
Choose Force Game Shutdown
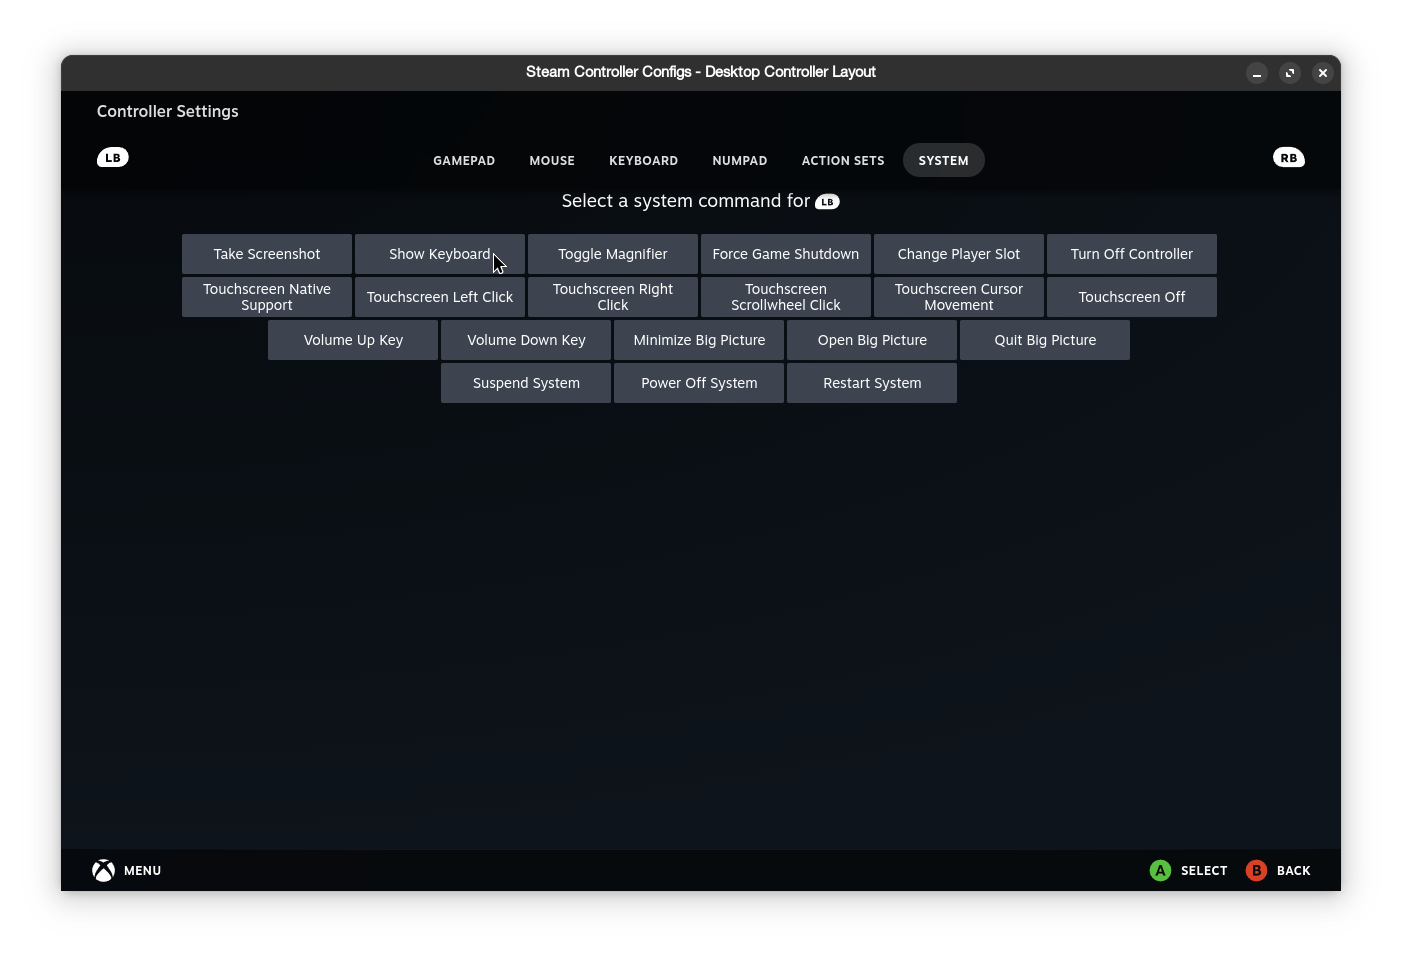[786, 254]
